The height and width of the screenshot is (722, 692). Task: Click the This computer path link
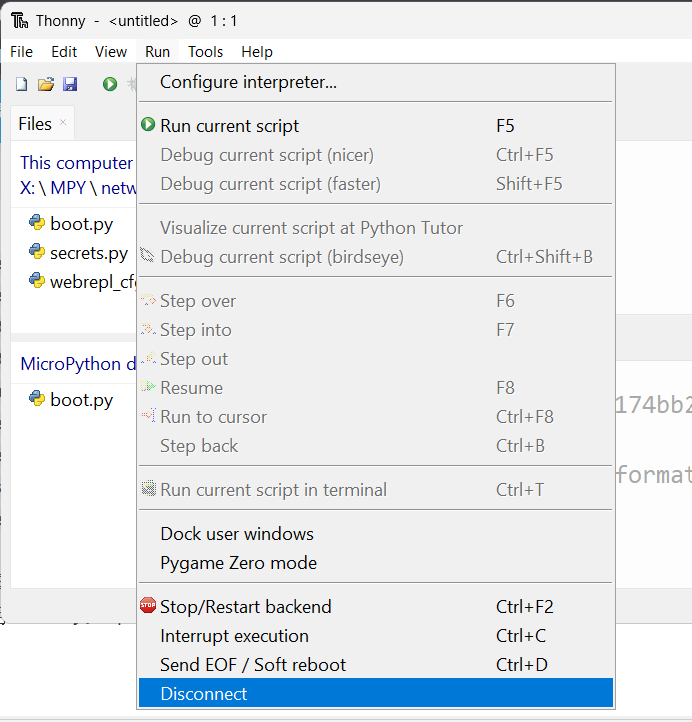pyautogui.click(x=76, y=163)
